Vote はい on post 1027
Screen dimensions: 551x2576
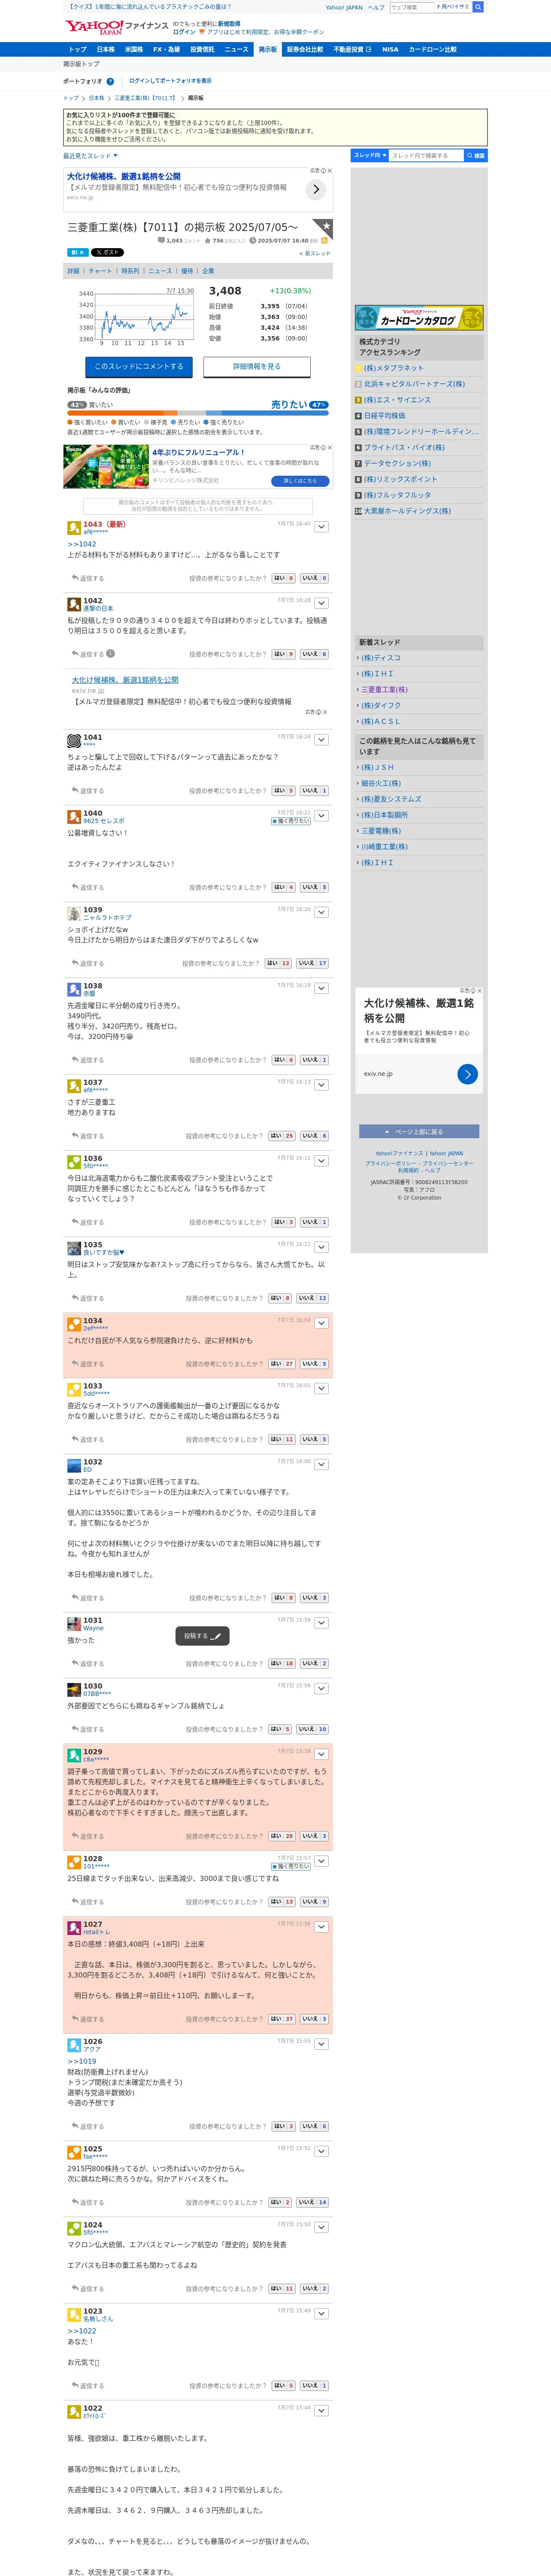[282, 2019]
